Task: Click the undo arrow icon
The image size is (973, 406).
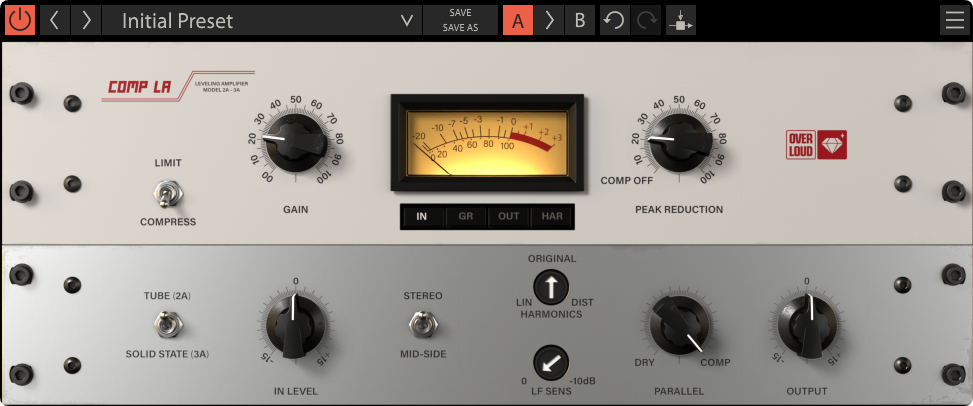Action: point(614,20)
